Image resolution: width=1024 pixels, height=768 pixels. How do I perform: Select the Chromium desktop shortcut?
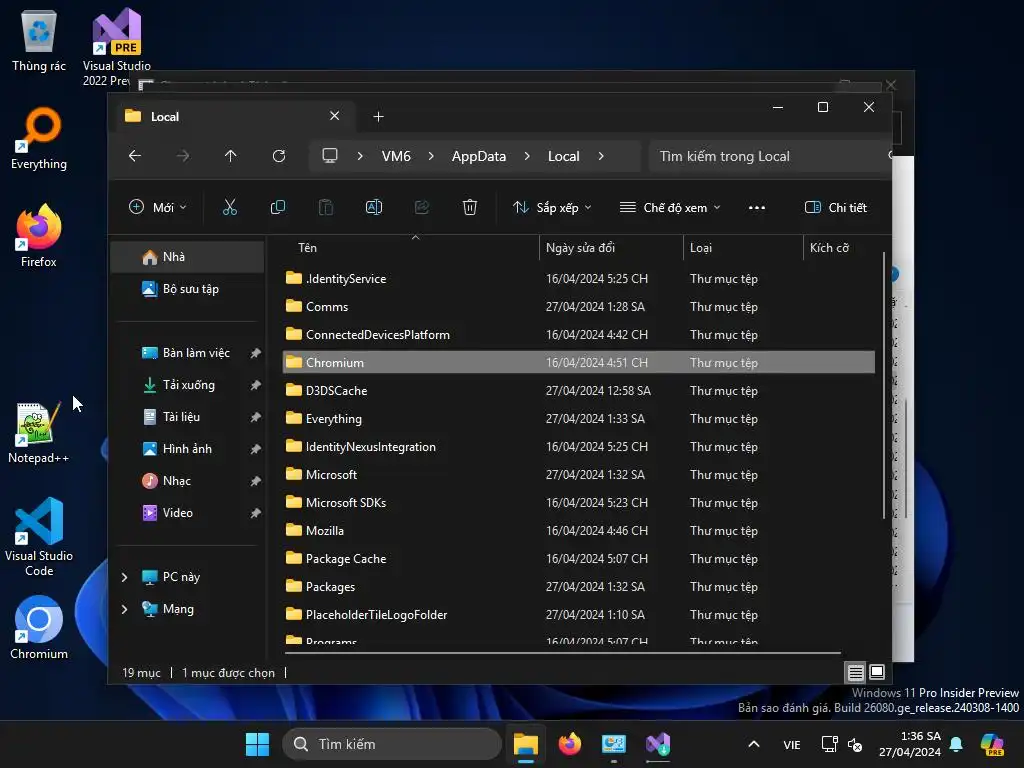[39, 628]
